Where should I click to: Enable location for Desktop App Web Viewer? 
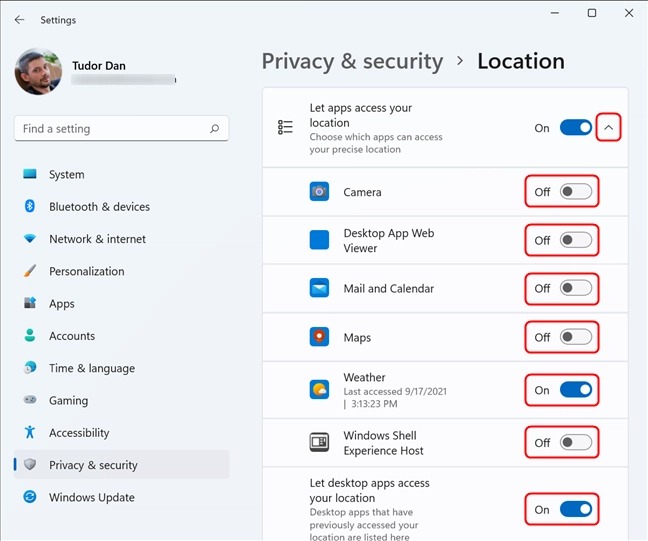576,240
